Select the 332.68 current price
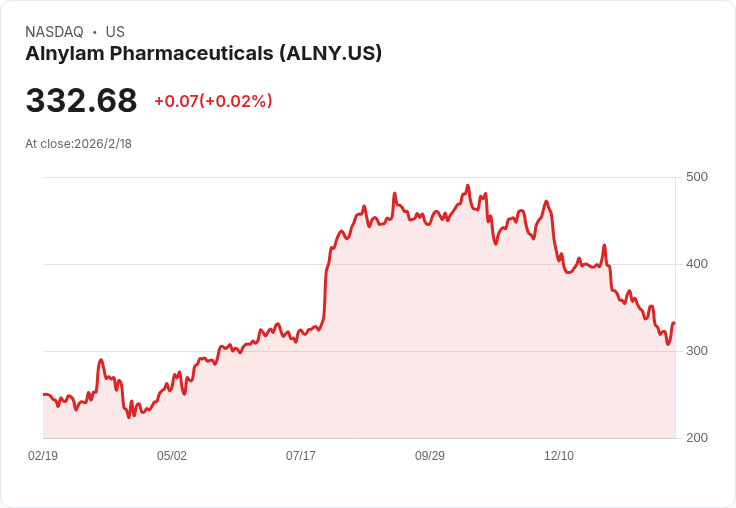 tap(81, 100)
